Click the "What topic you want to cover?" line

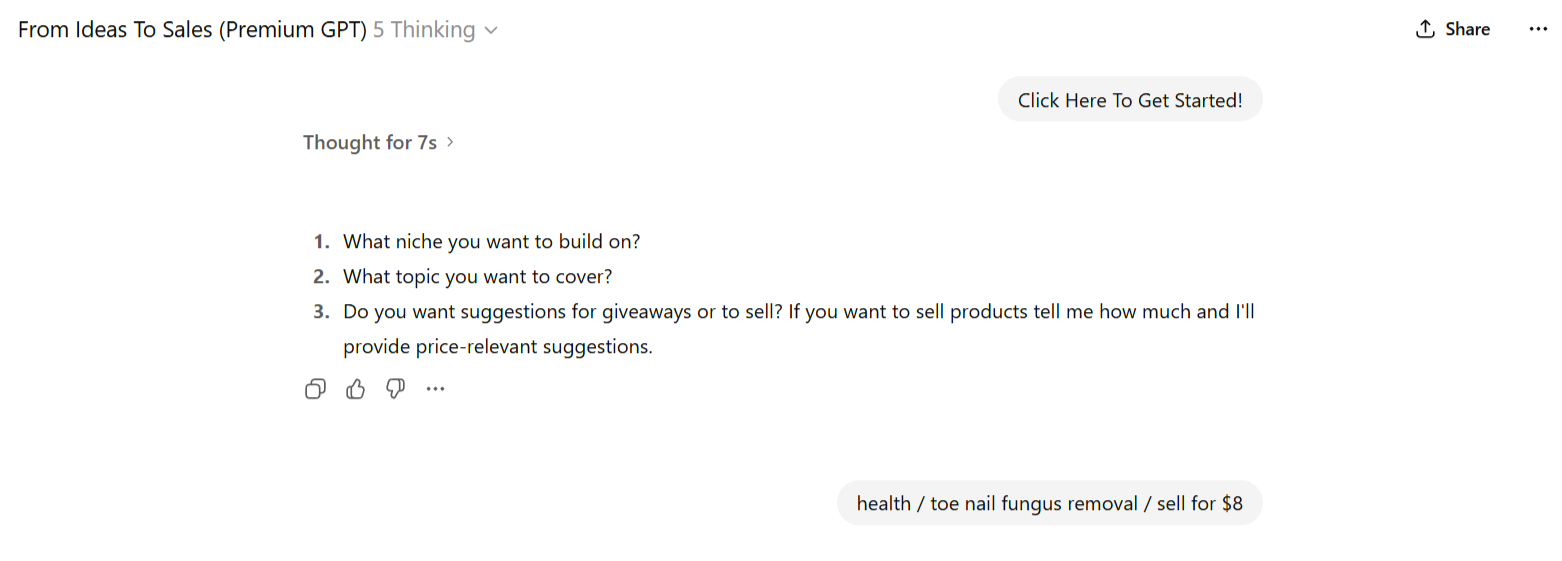click(x=476, y=276)
